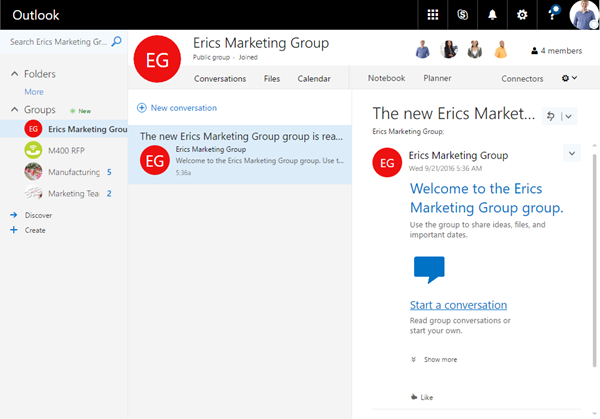The height and width of the screenshot is (419, 600).
Task: Click the Outlook title in header
Action: pyautogui.click(x=36, y=15)
